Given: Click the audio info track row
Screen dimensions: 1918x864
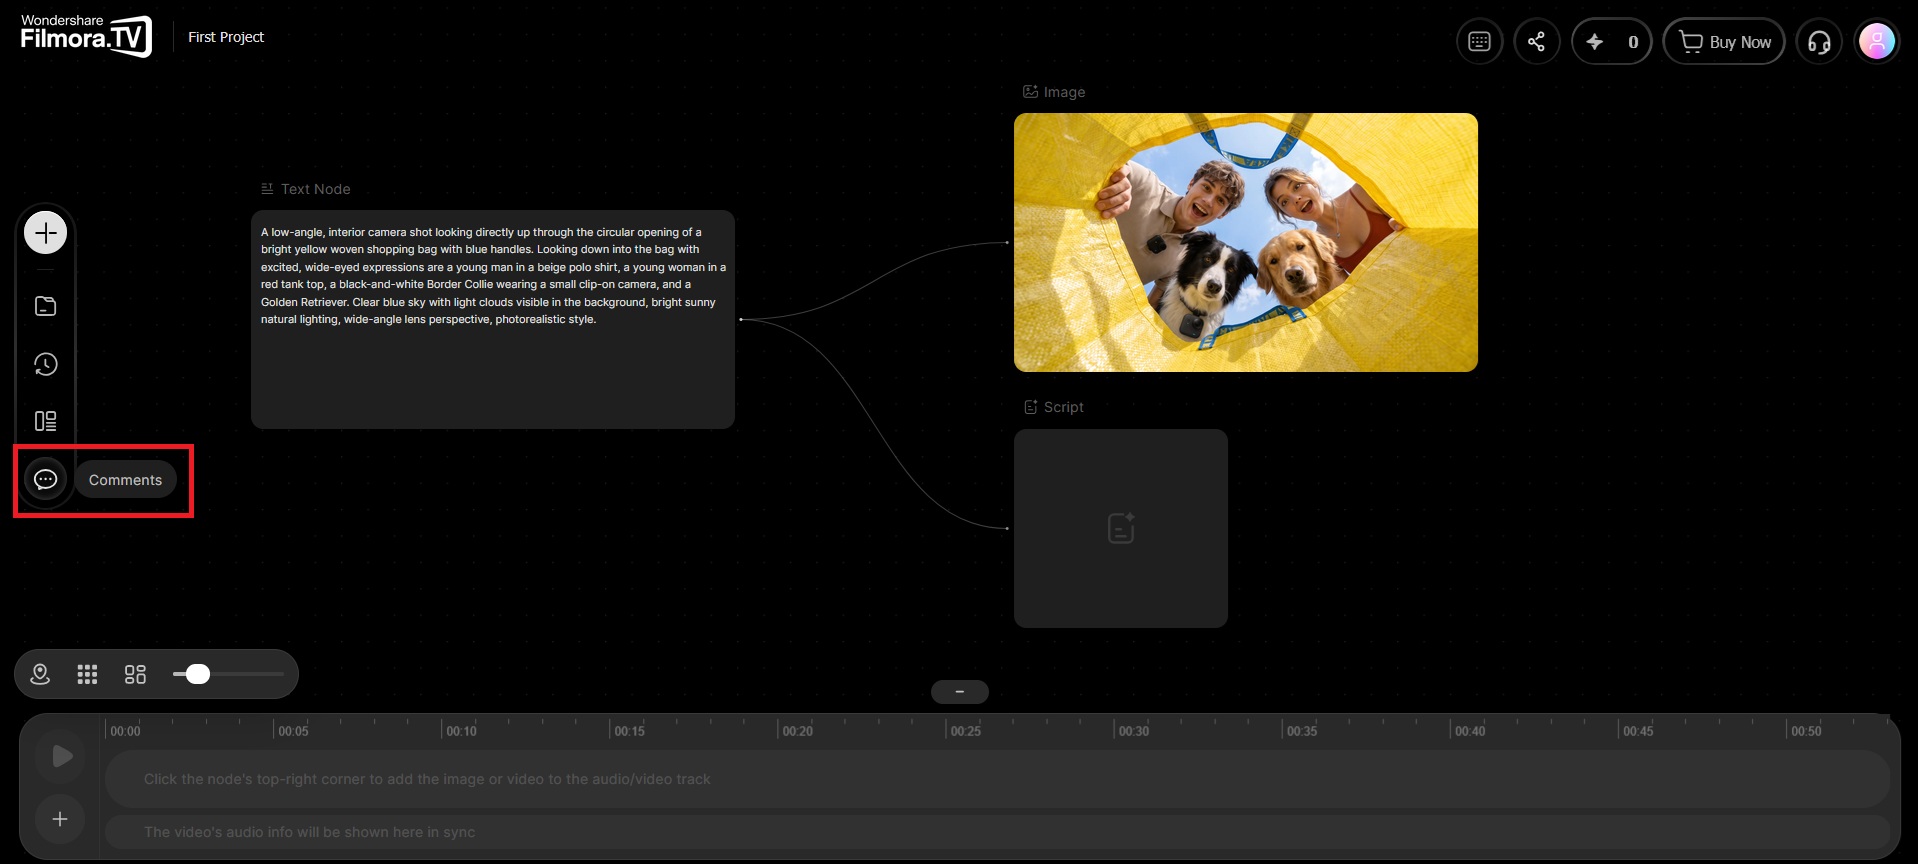Looking at the screenshot, I should coord(997,832).
